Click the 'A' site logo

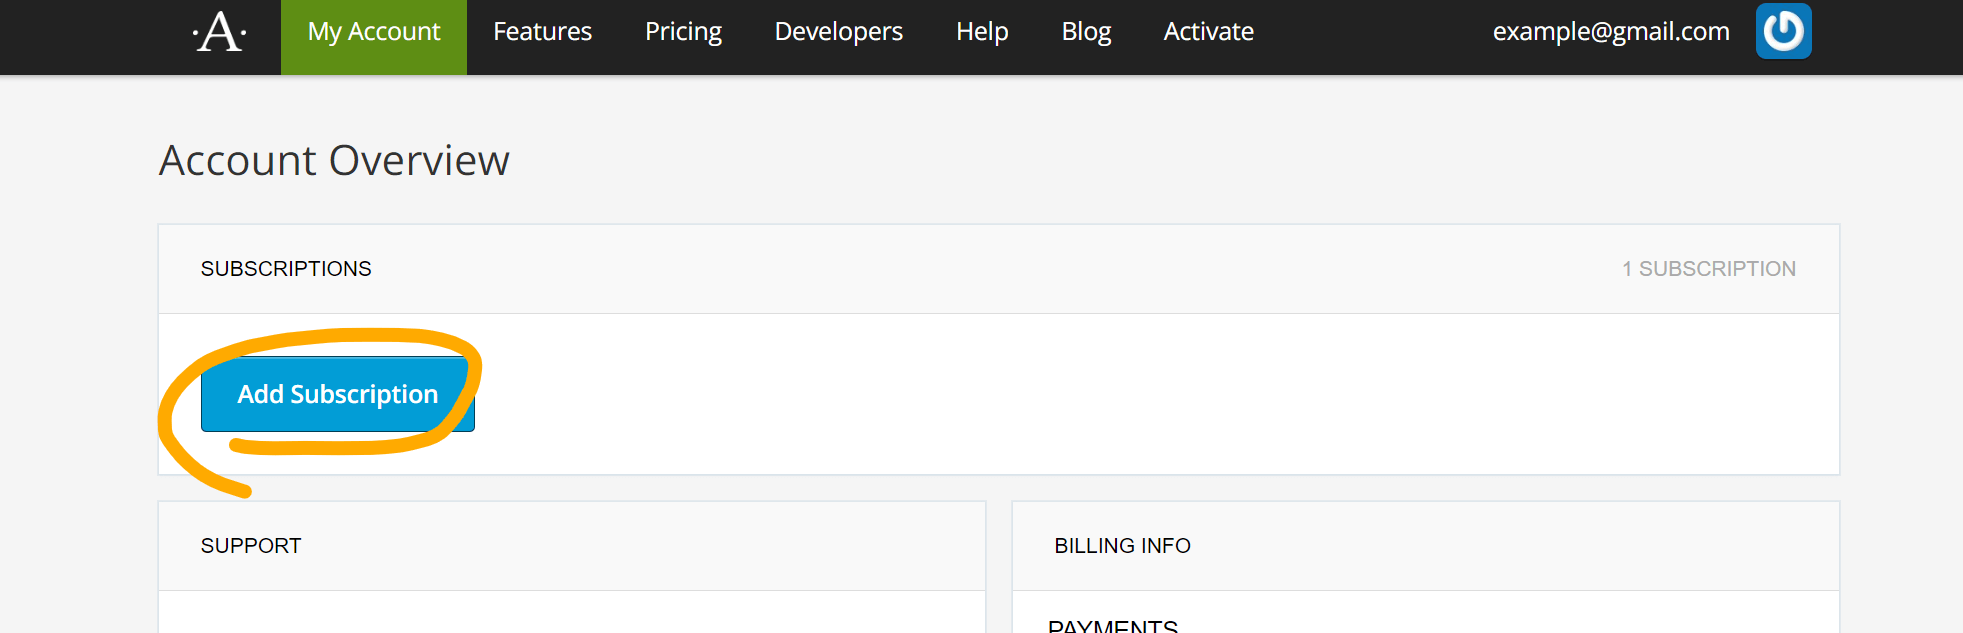pyautogui.click(x=220, y=32)
